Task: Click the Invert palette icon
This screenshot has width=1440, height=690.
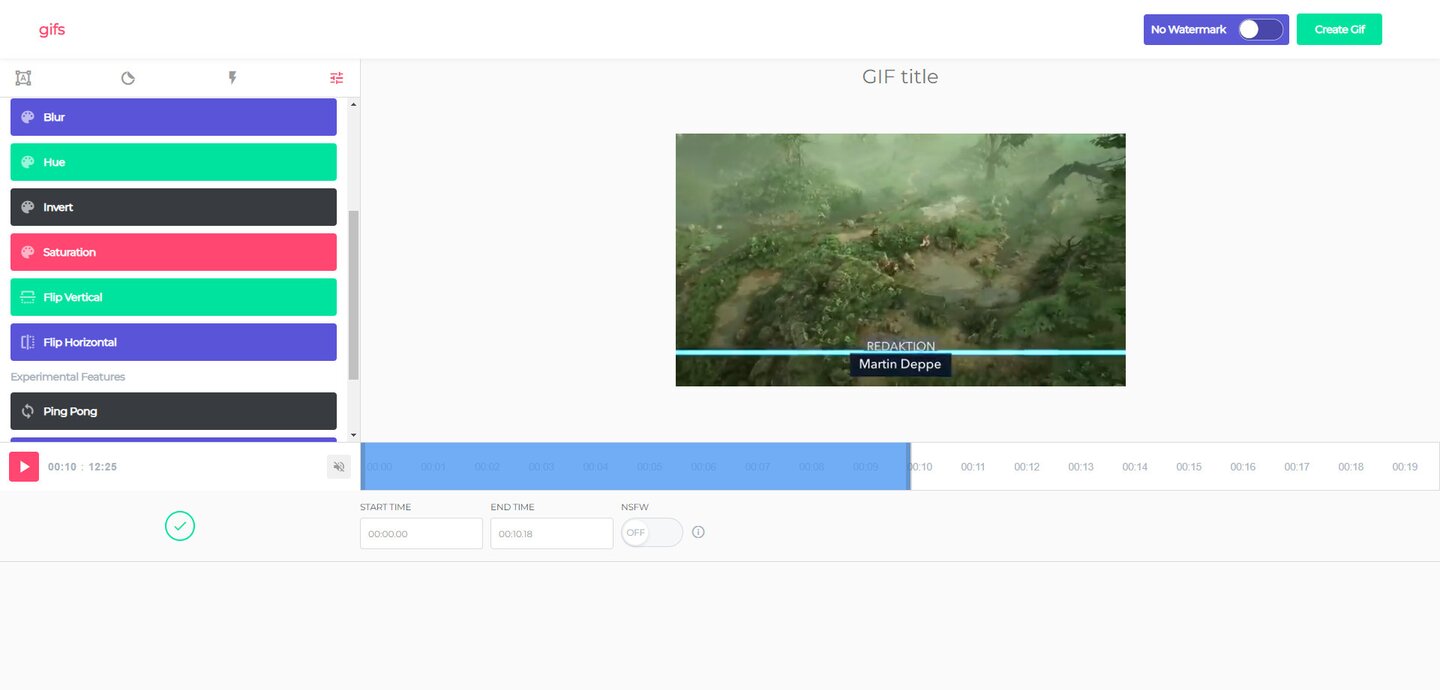Action: (28, 207)
